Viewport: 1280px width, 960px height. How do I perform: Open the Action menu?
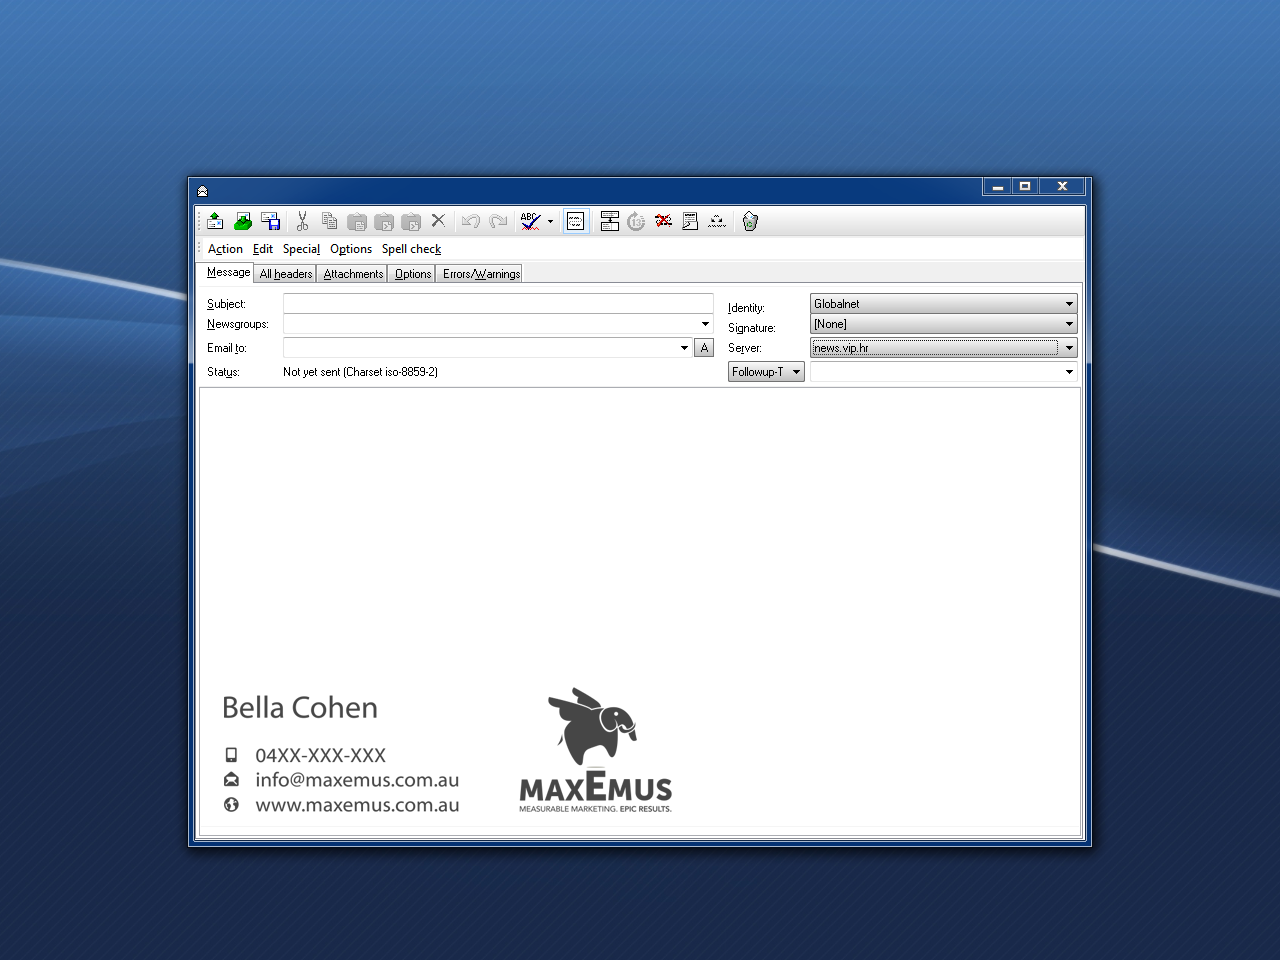(x=225, y=249)
